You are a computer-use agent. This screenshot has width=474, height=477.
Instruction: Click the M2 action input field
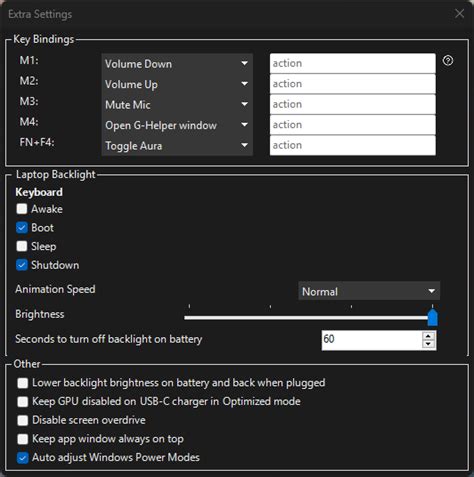pos(353,84)
